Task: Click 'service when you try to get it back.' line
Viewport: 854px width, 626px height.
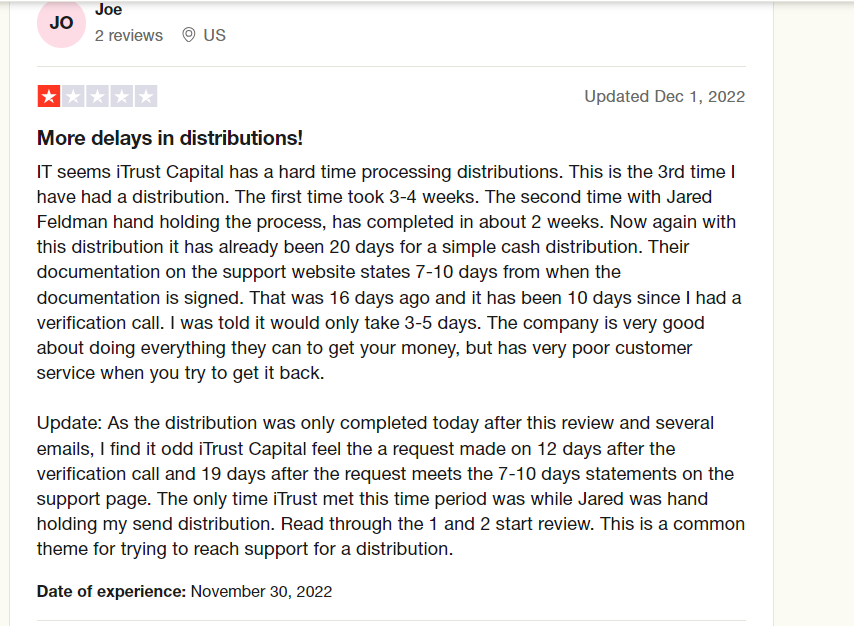Action: pos(180,373)
